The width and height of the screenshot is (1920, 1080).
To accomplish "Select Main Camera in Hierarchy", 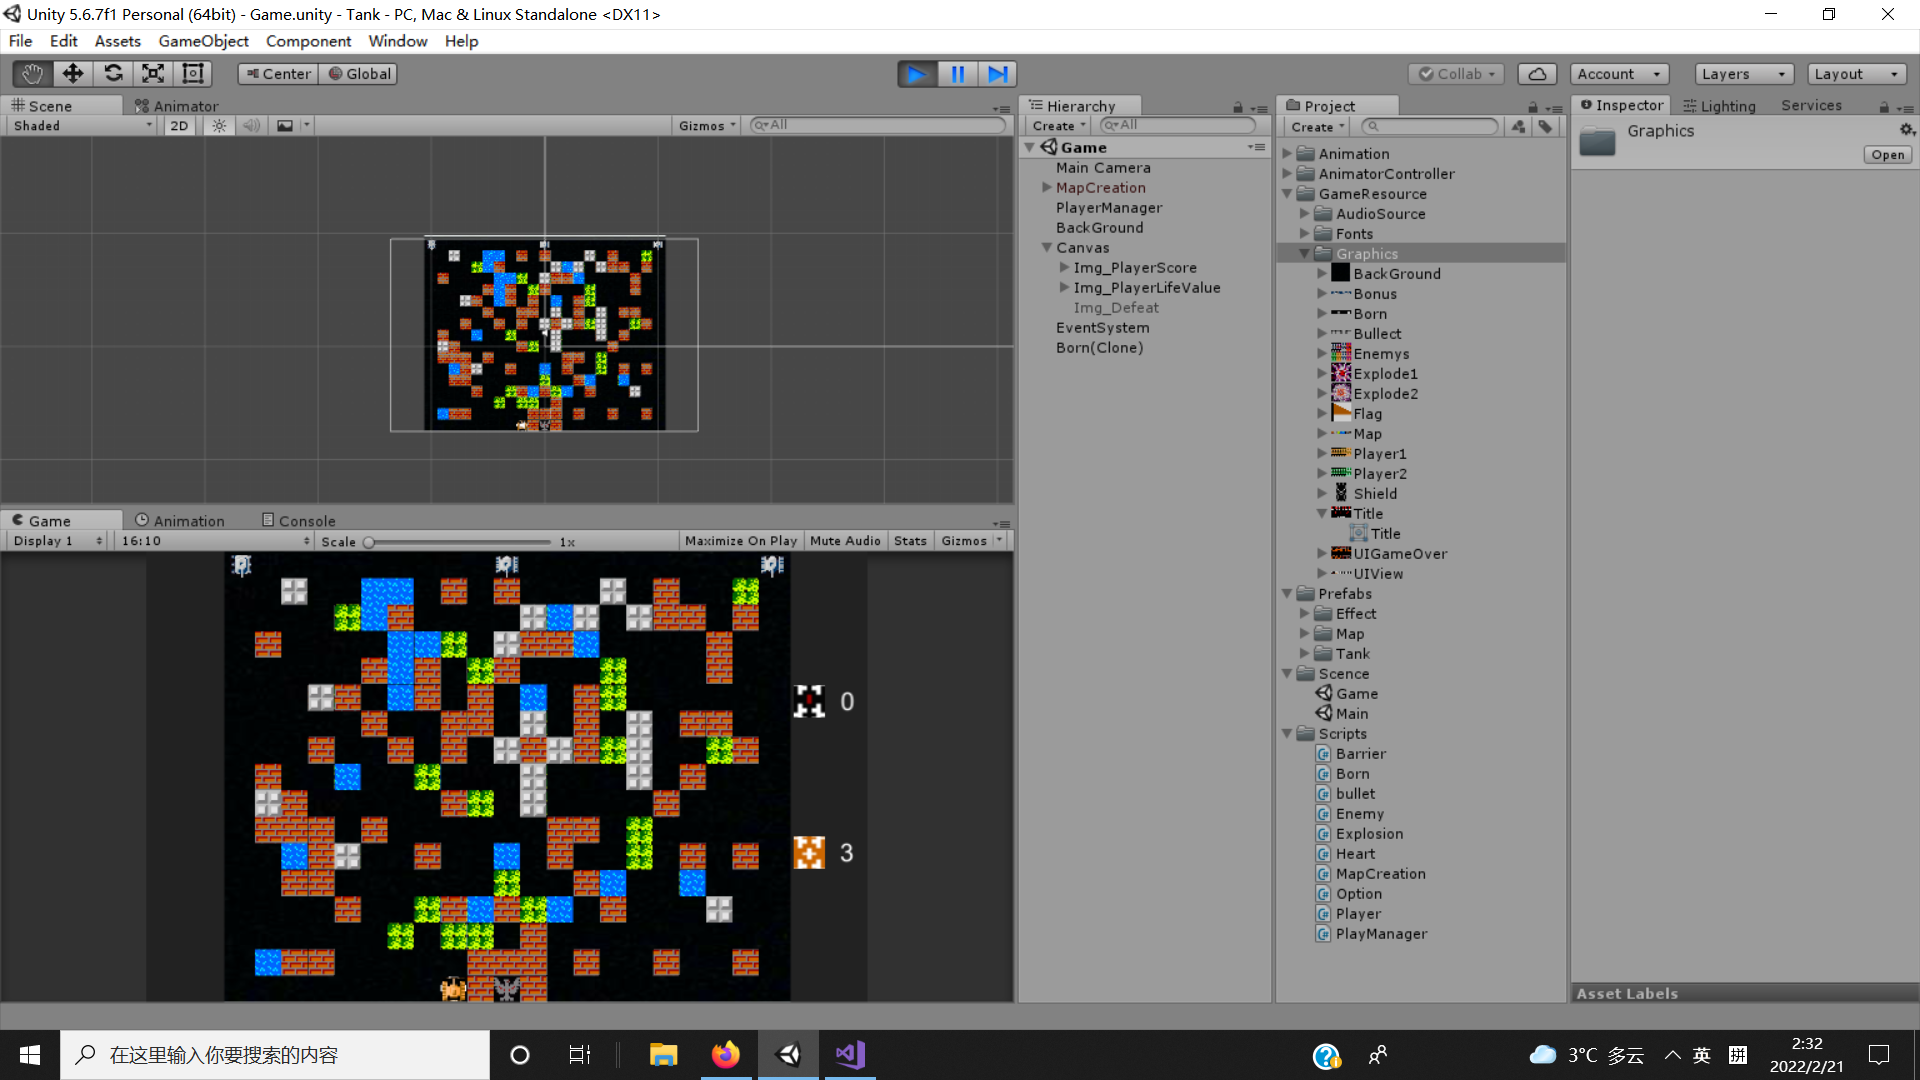I will (1103, 167).
